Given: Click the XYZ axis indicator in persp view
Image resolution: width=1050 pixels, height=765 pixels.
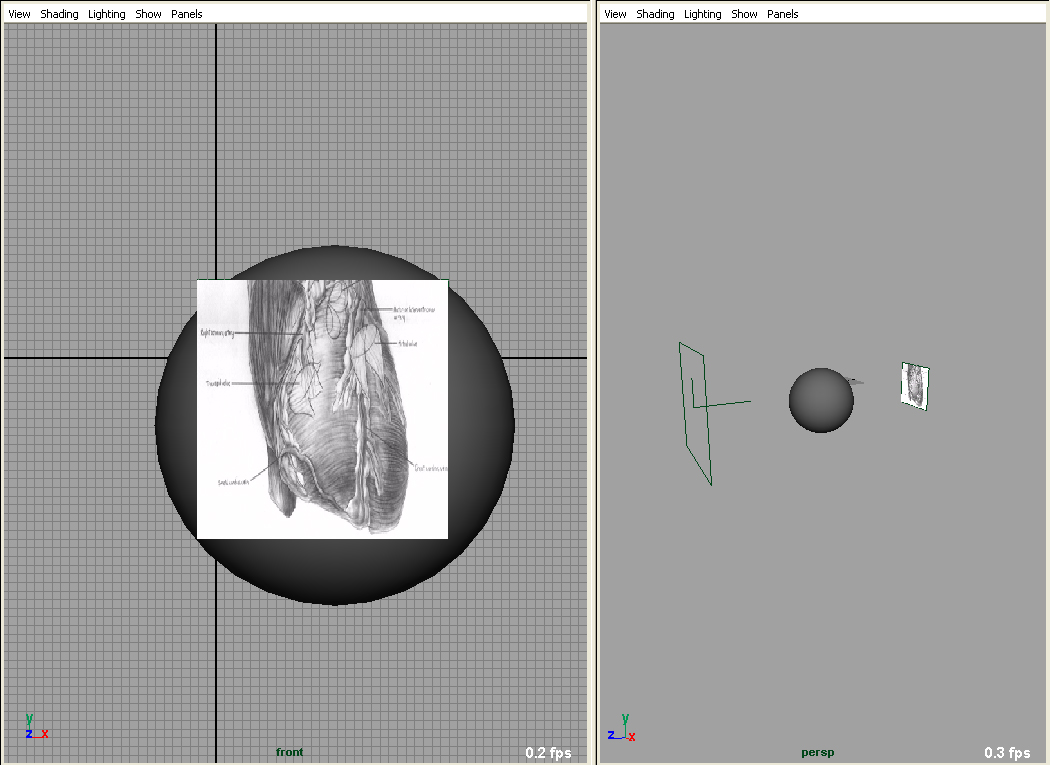Looking at the screenshot, I should tap(622, 727).
